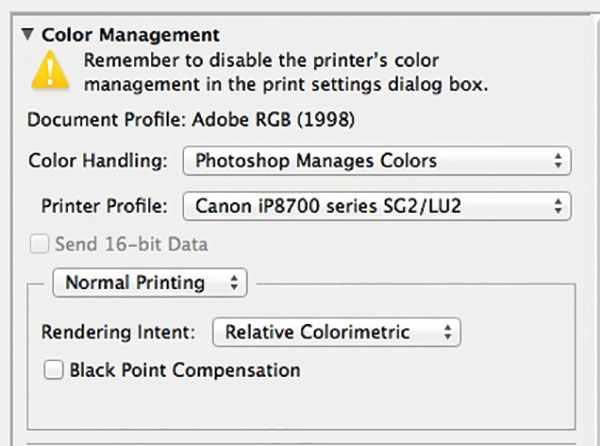
Task: Click the Send 16-bit Data label
Action: 132,244
